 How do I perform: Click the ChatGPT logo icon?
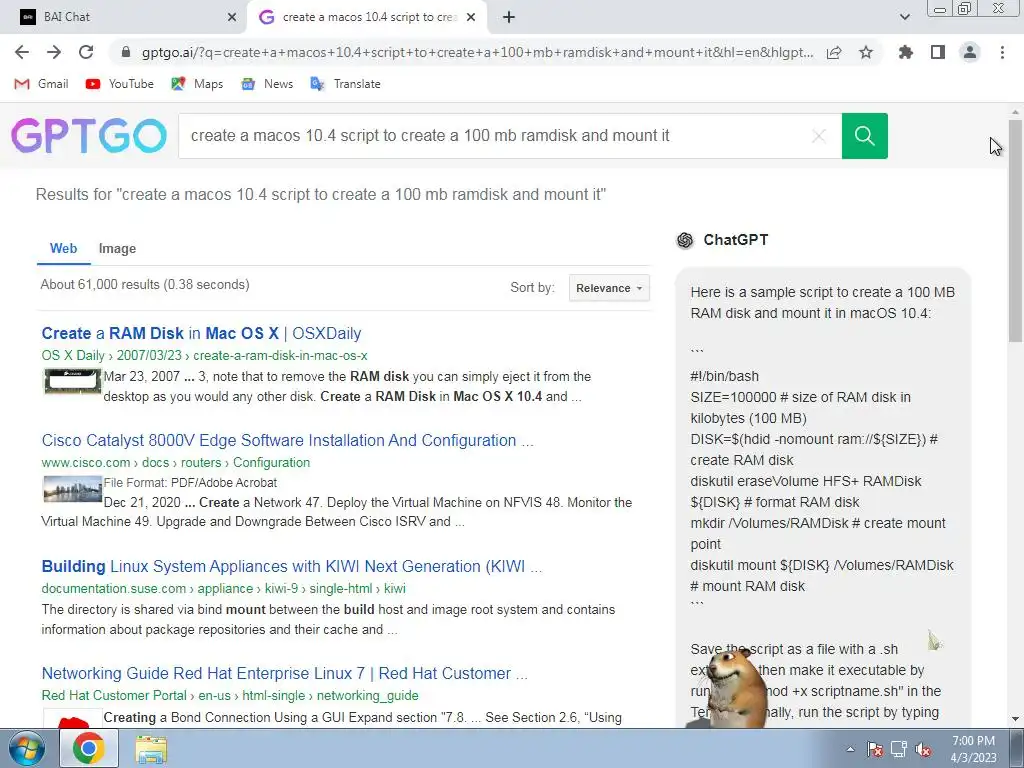pos(685,240)
